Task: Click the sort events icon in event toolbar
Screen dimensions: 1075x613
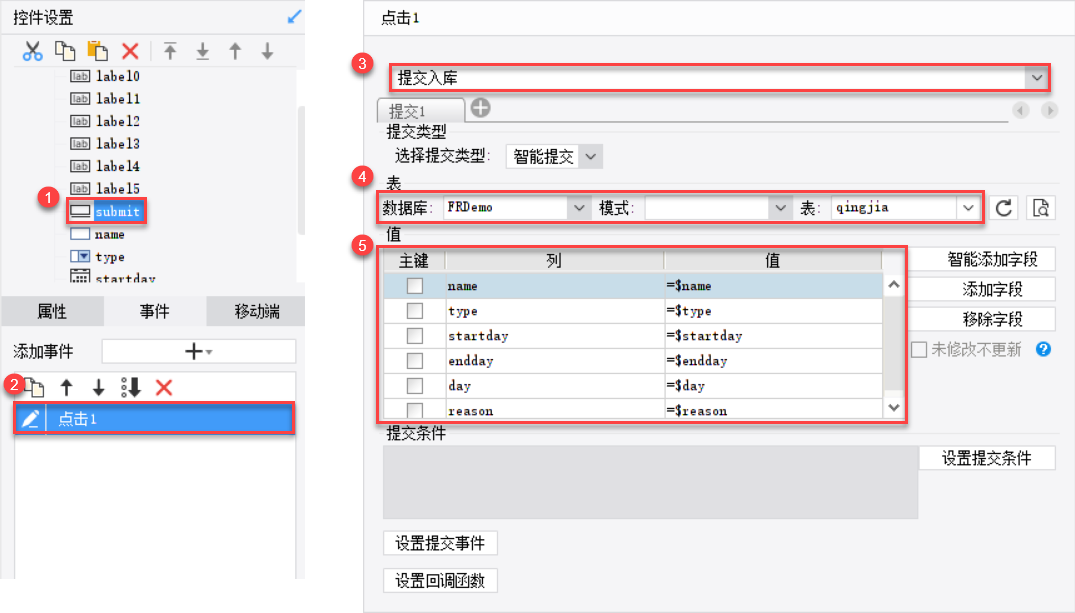Action: pos(131,387)
